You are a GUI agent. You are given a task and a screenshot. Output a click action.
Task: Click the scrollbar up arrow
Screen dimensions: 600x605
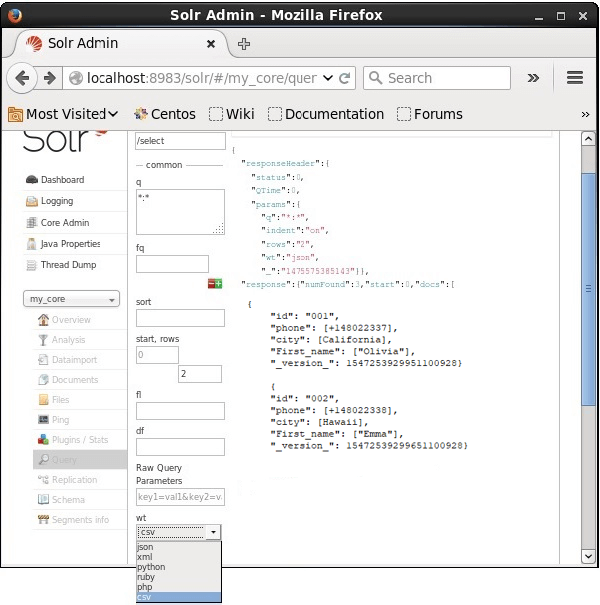588,139
